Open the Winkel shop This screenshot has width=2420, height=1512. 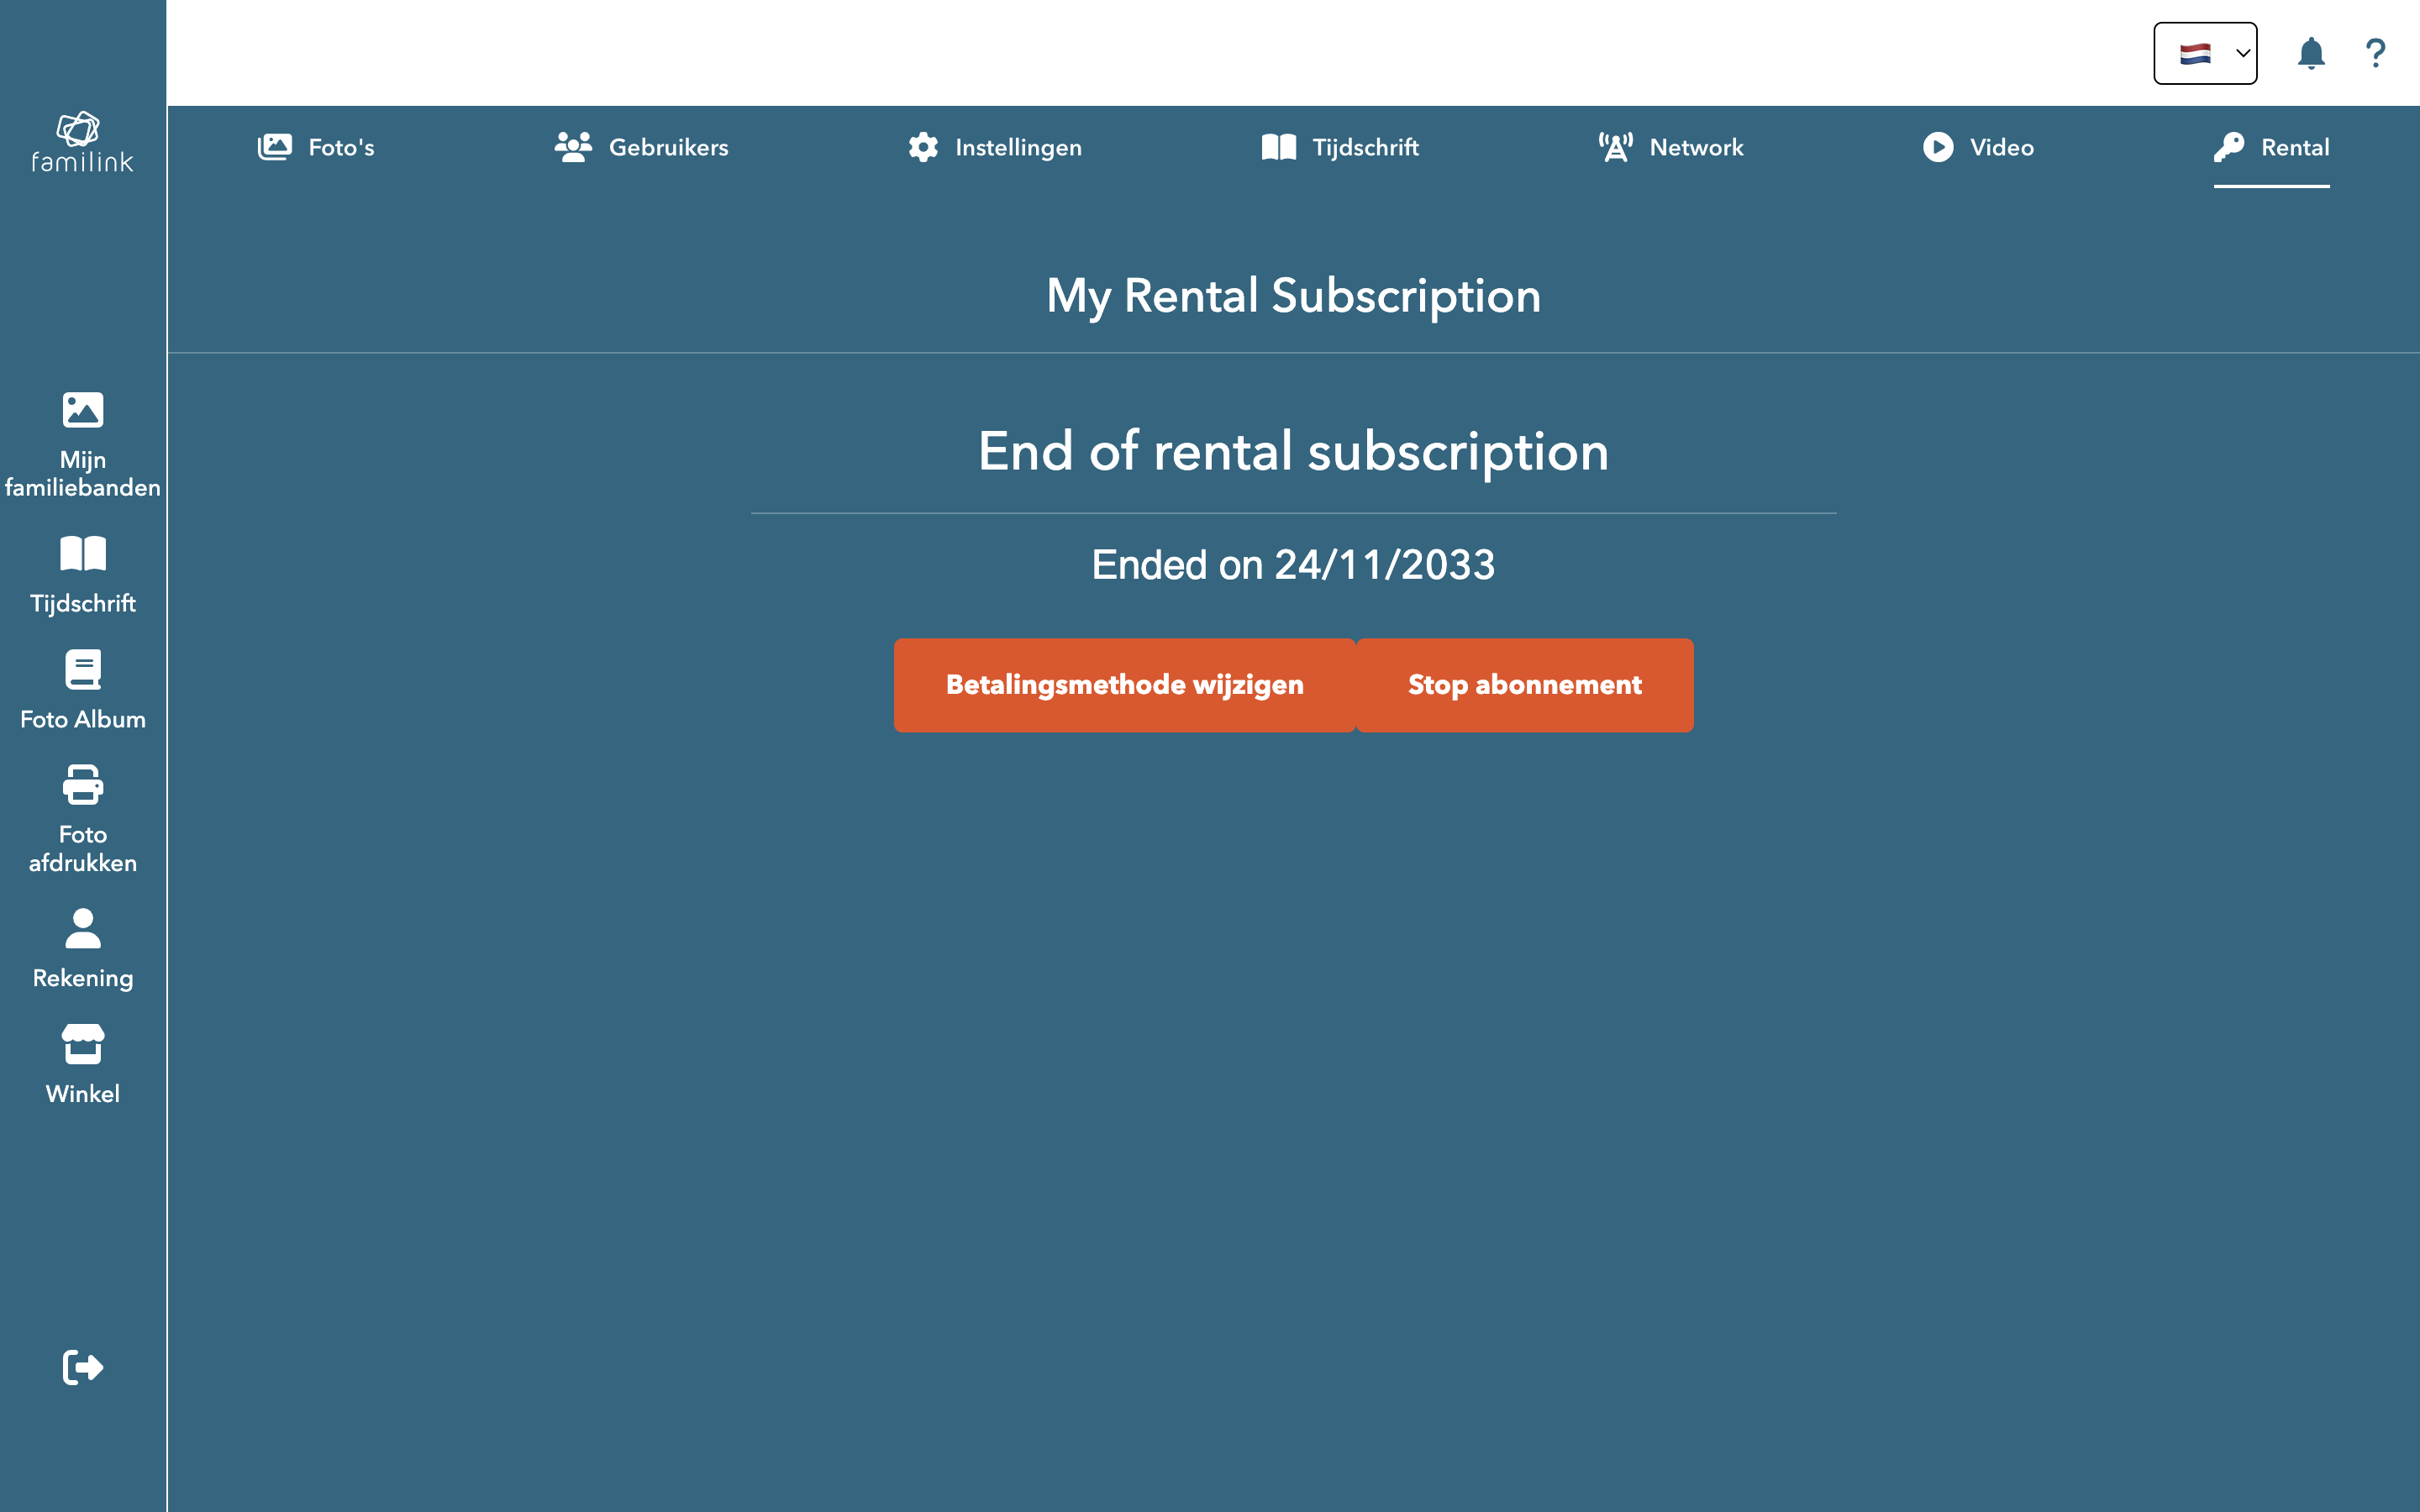point(82,1064)
